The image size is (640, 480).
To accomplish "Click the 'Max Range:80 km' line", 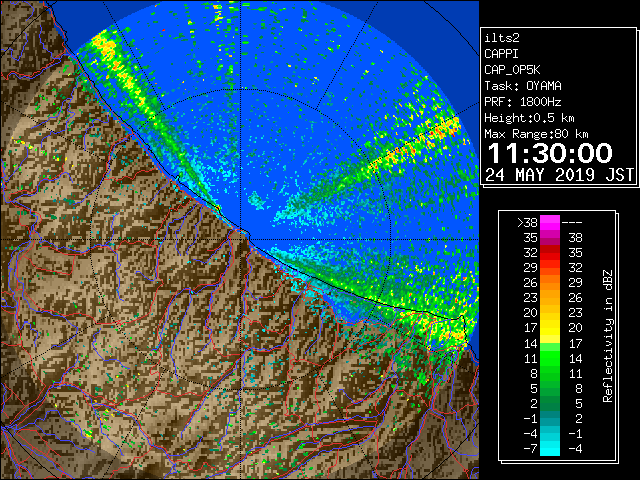I will 536,134.
